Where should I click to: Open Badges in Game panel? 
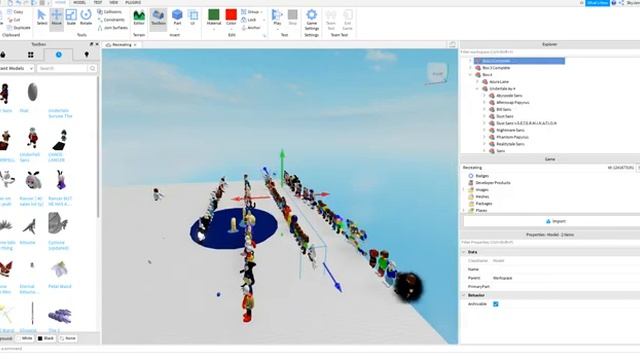[482, 176]
